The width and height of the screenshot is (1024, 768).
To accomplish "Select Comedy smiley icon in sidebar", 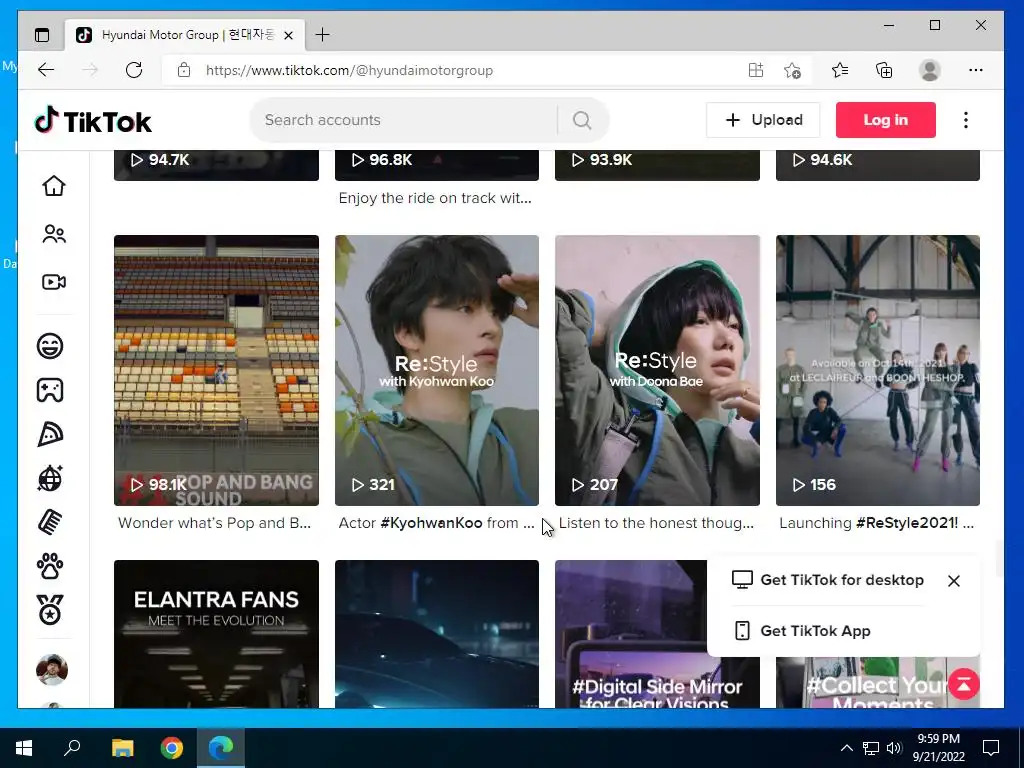I will pyautogui.click(x=50, y=346).
